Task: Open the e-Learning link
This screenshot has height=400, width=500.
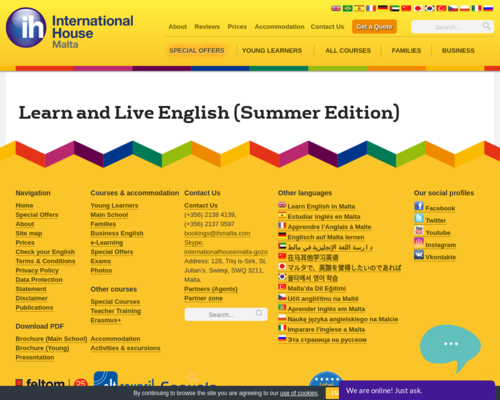Action: (x=107, y=243)
